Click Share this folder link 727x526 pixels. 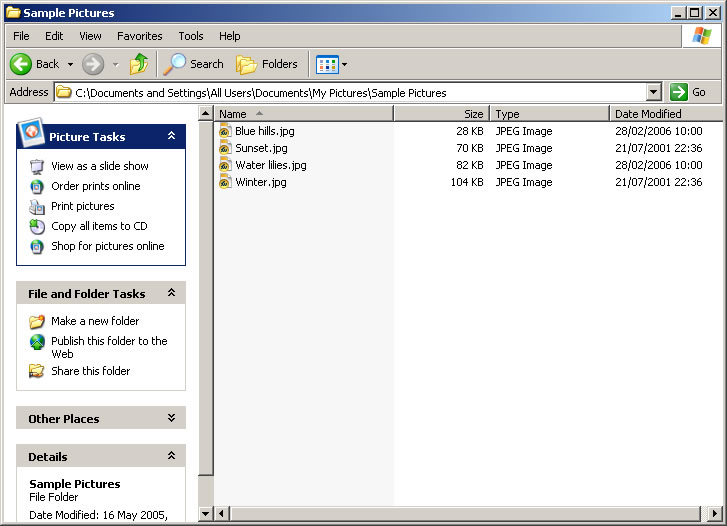point(91,371)
